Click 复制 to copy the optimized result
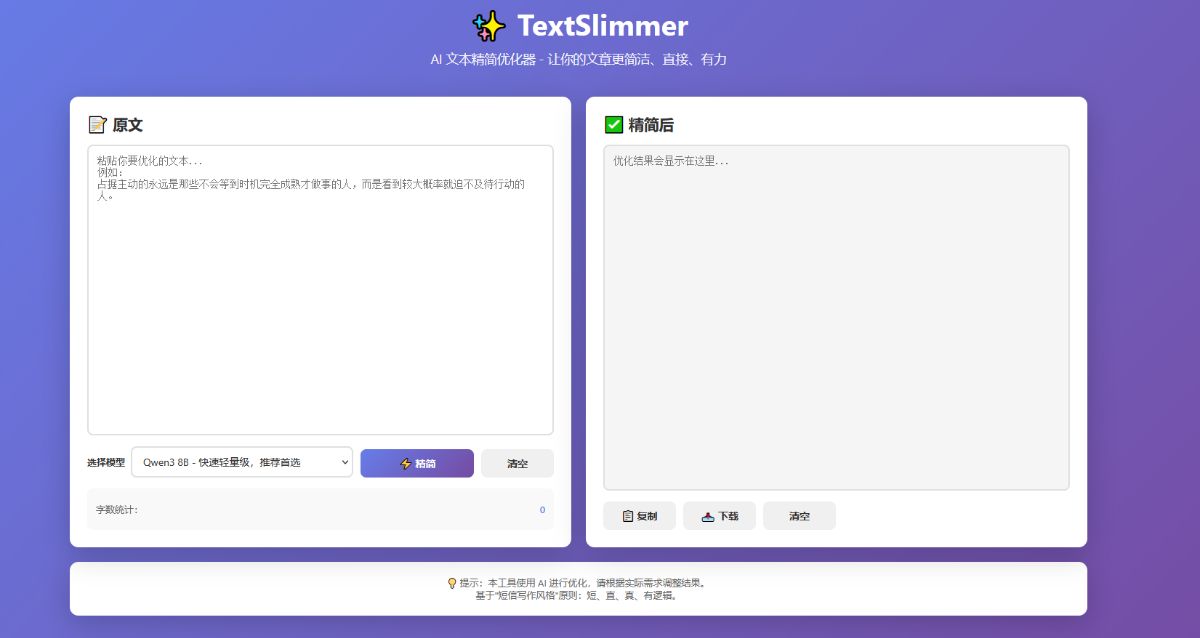Viewport: 1200px width, 638px height. (x=639, y=515)
